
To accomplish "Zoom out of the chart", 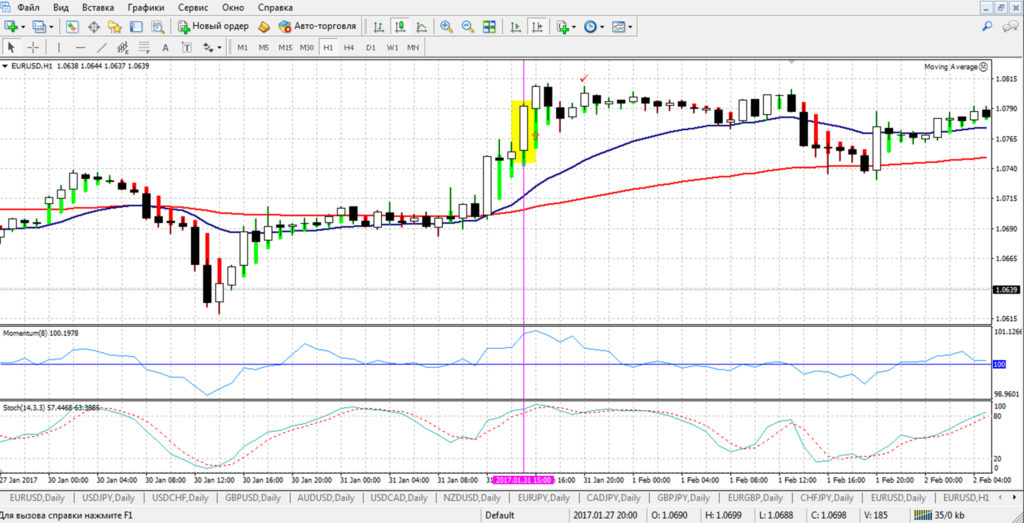I will [x=468, y=27].
